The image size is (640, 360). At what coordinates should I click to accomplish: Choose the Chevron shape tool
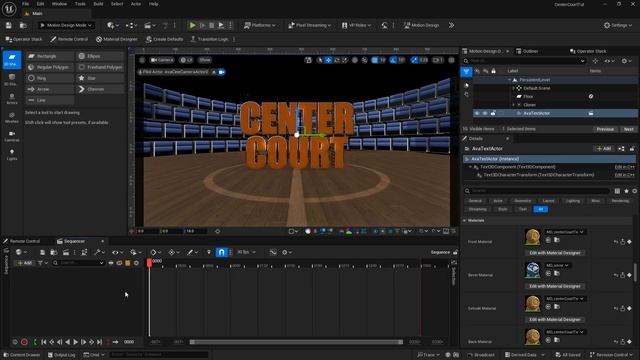[x=100, y=89]
